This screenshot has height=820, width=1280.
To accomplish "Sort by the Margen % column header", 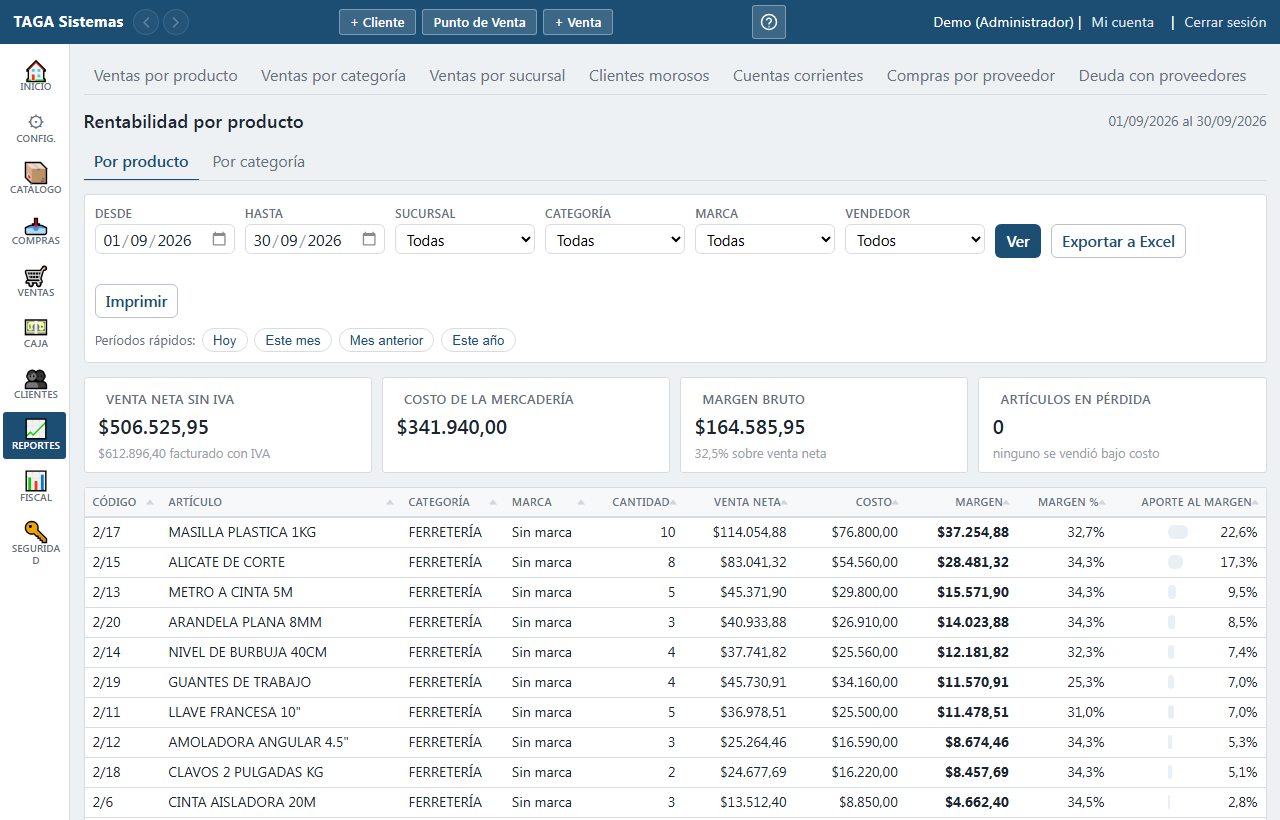I will (1068, 502).
